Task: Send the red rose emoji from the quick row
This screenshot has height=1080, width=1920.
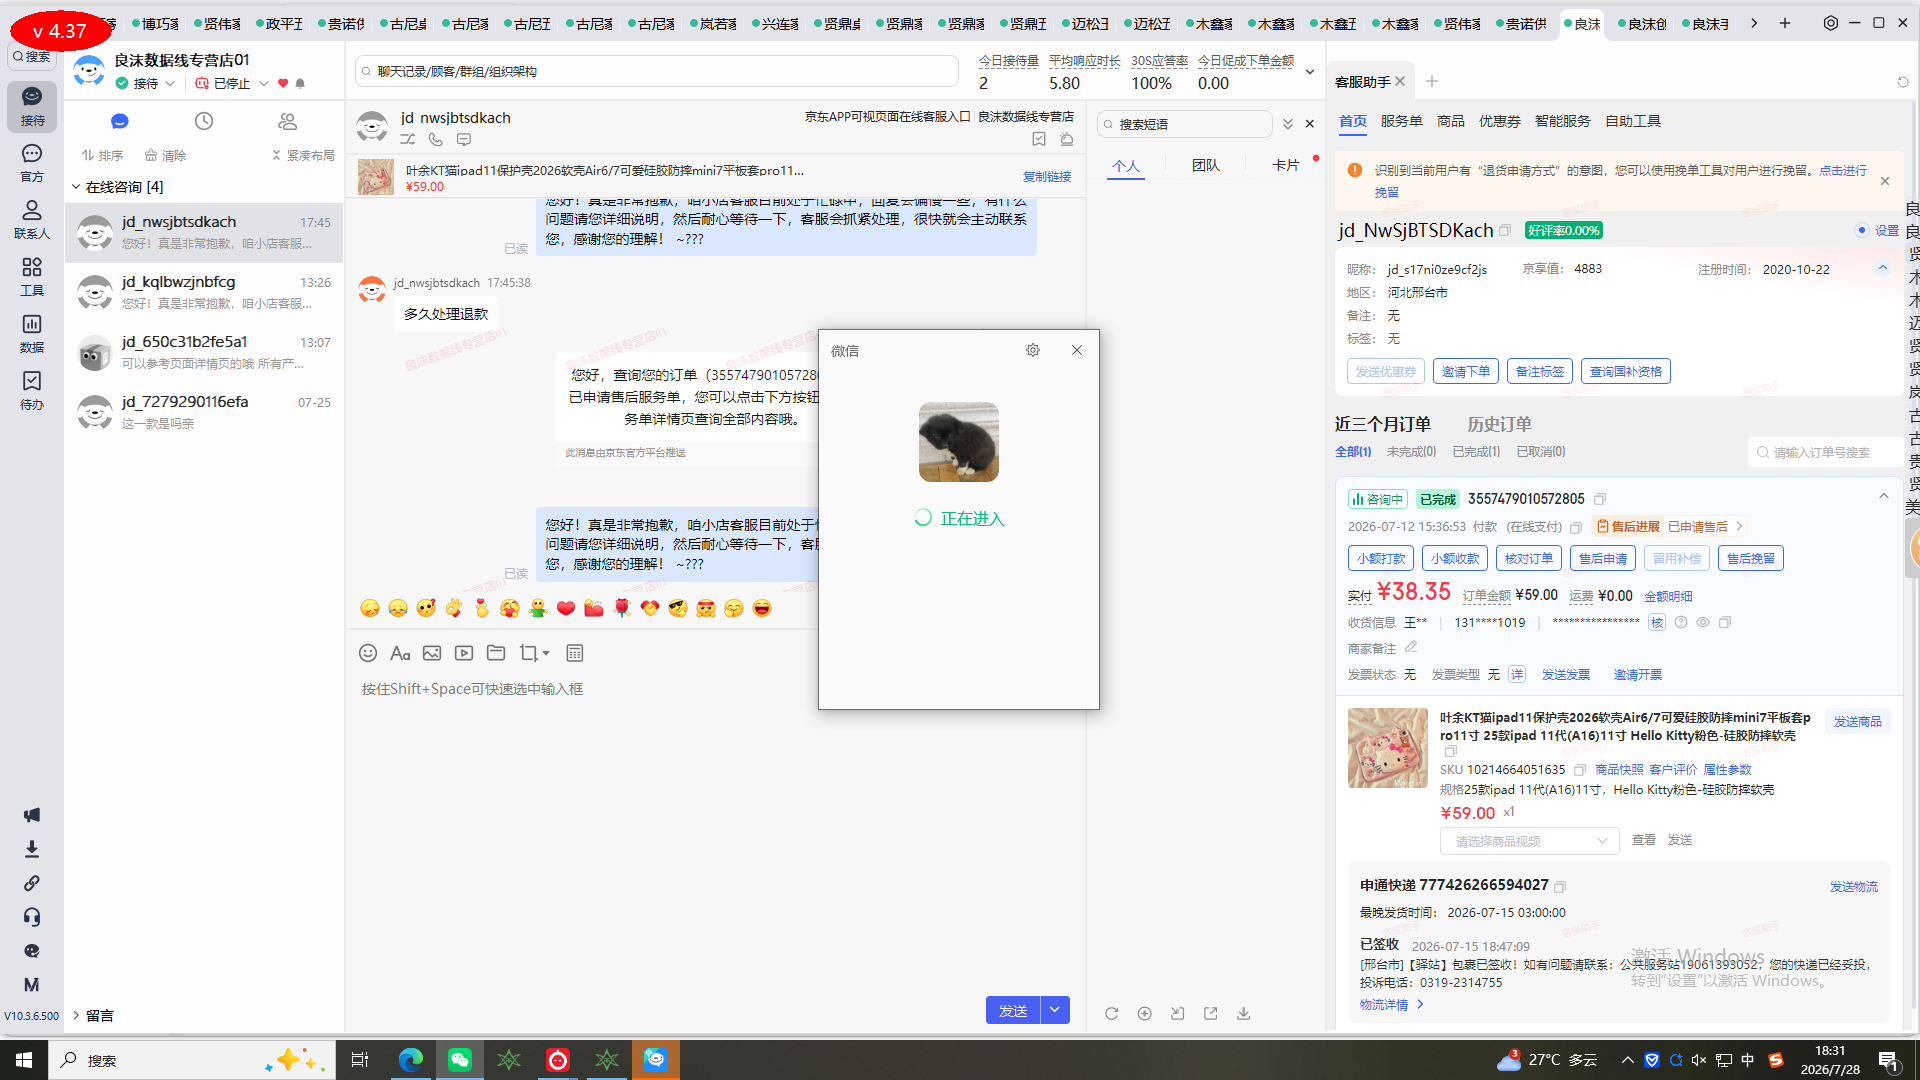Action: click(622, 608)
